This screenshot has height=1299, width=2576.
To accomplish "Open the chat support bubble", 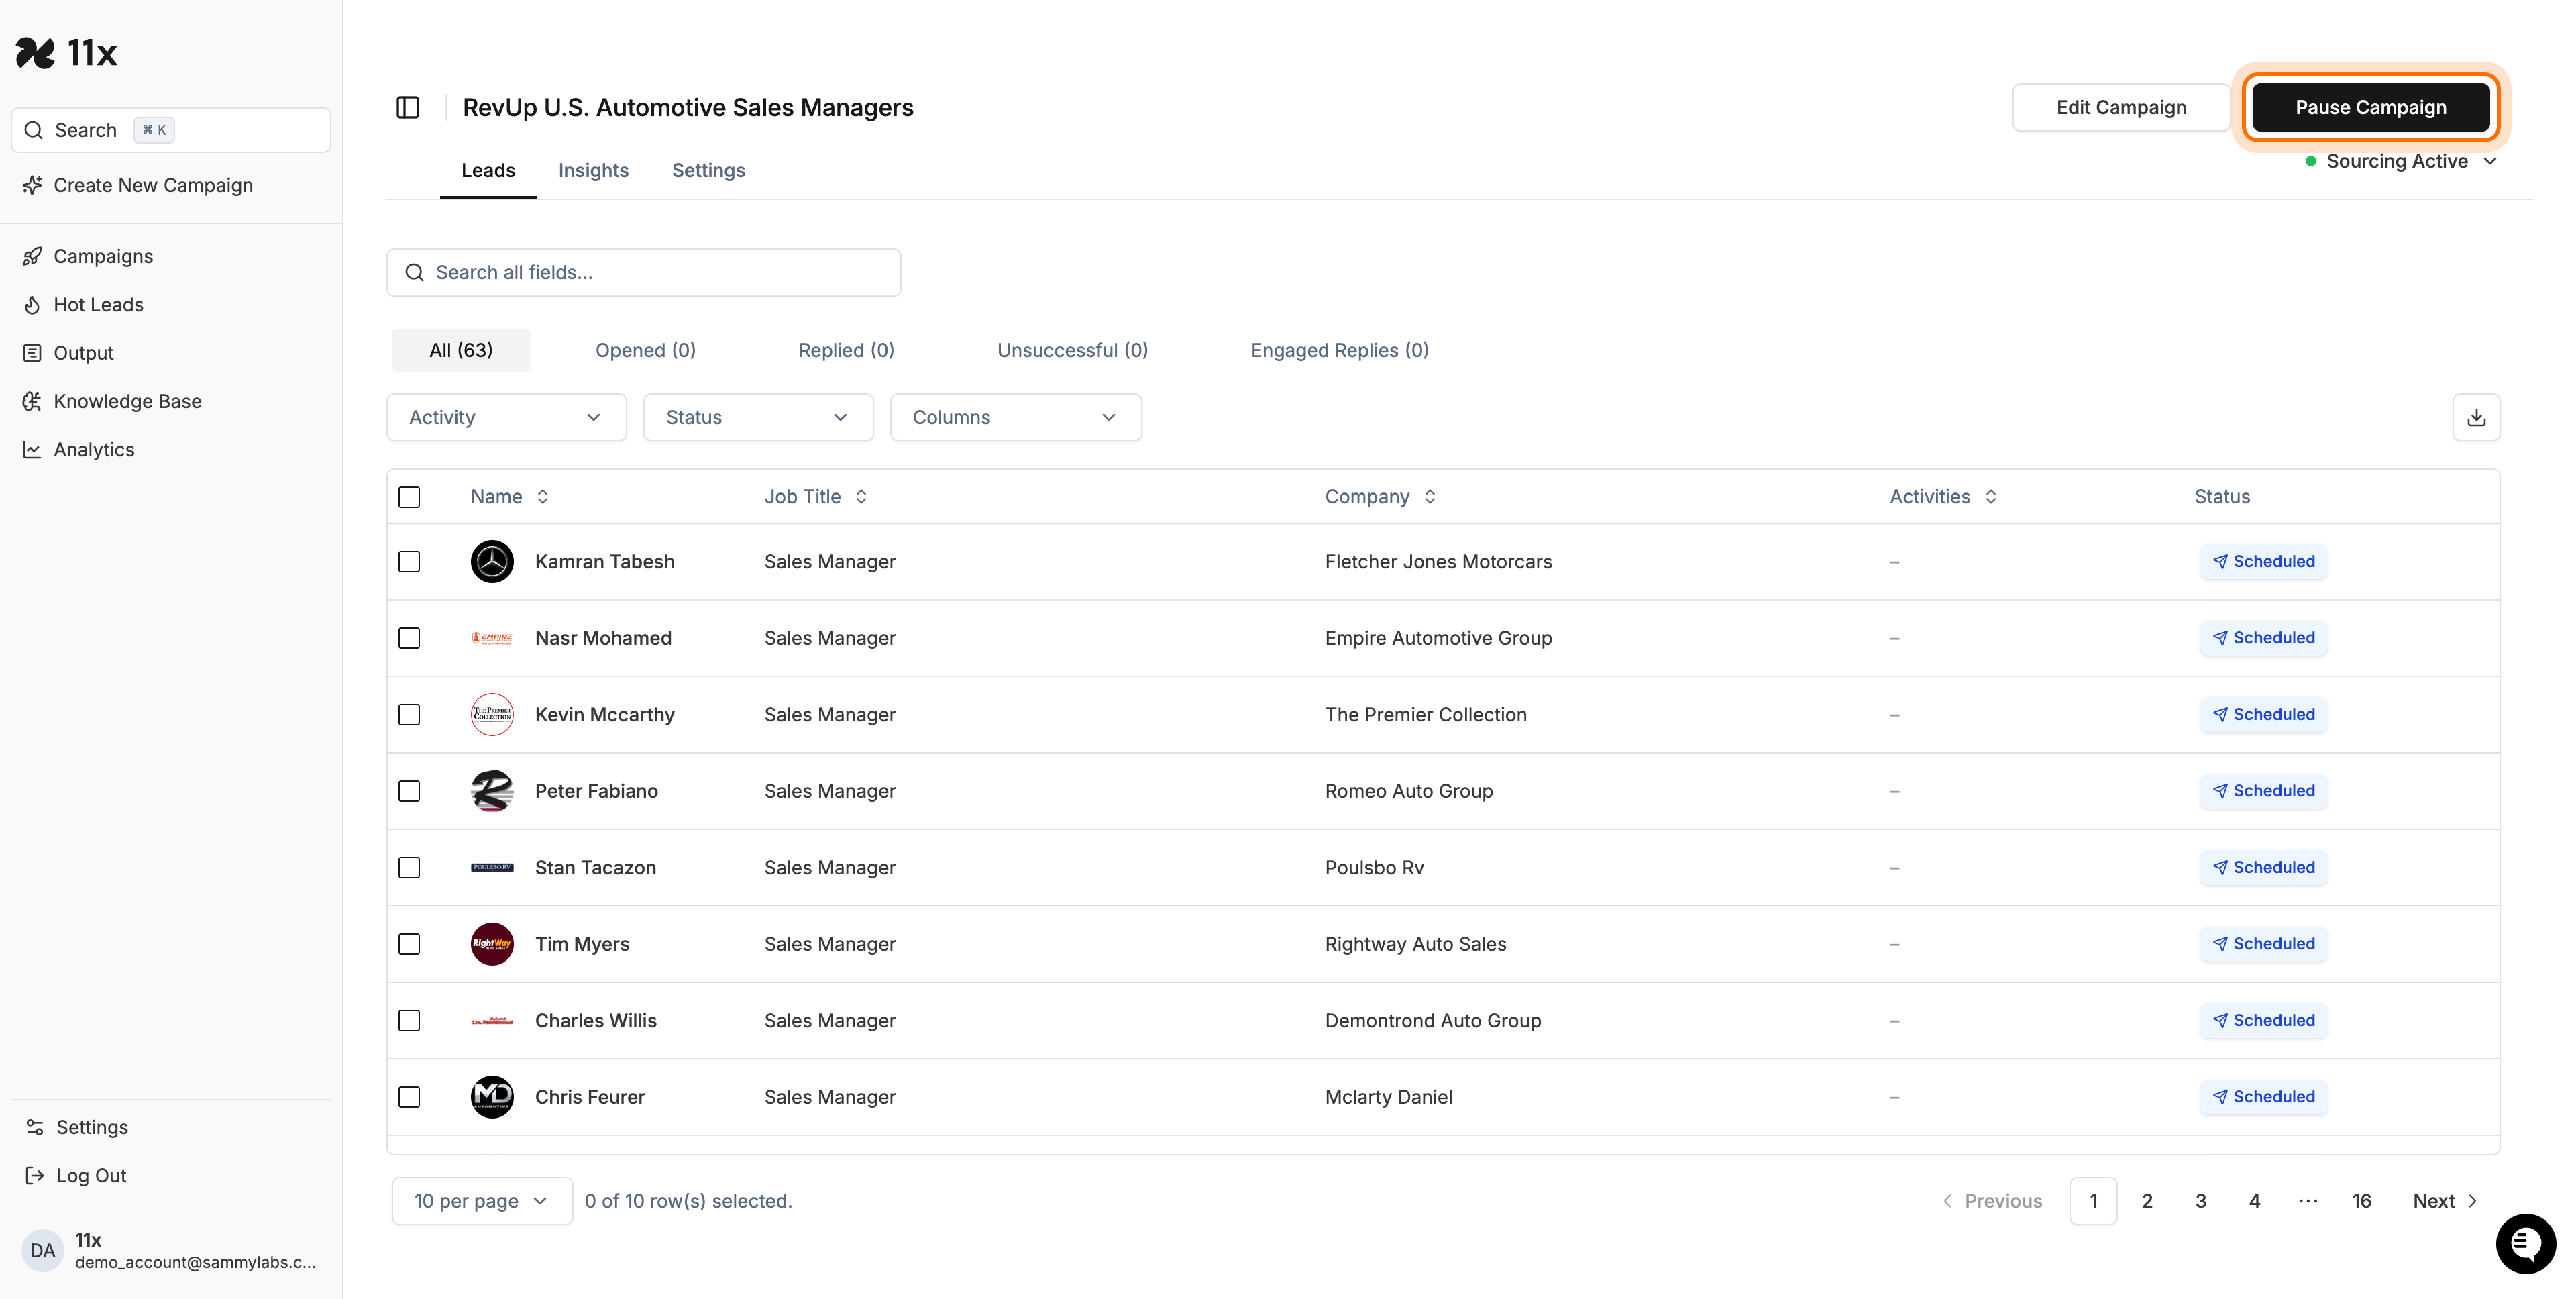I will pyautogui.click(x=2525, y=1244).
